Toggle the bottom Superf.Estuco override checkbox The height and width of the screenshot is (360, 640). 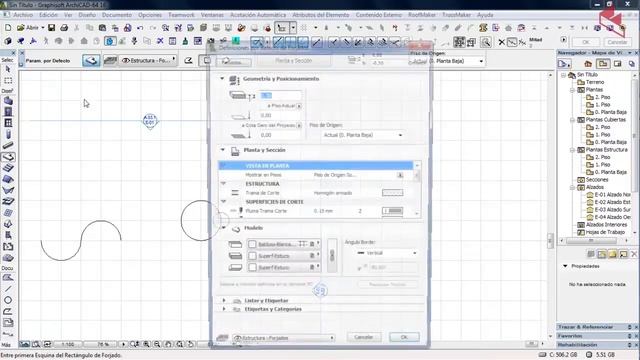[252, 267]
